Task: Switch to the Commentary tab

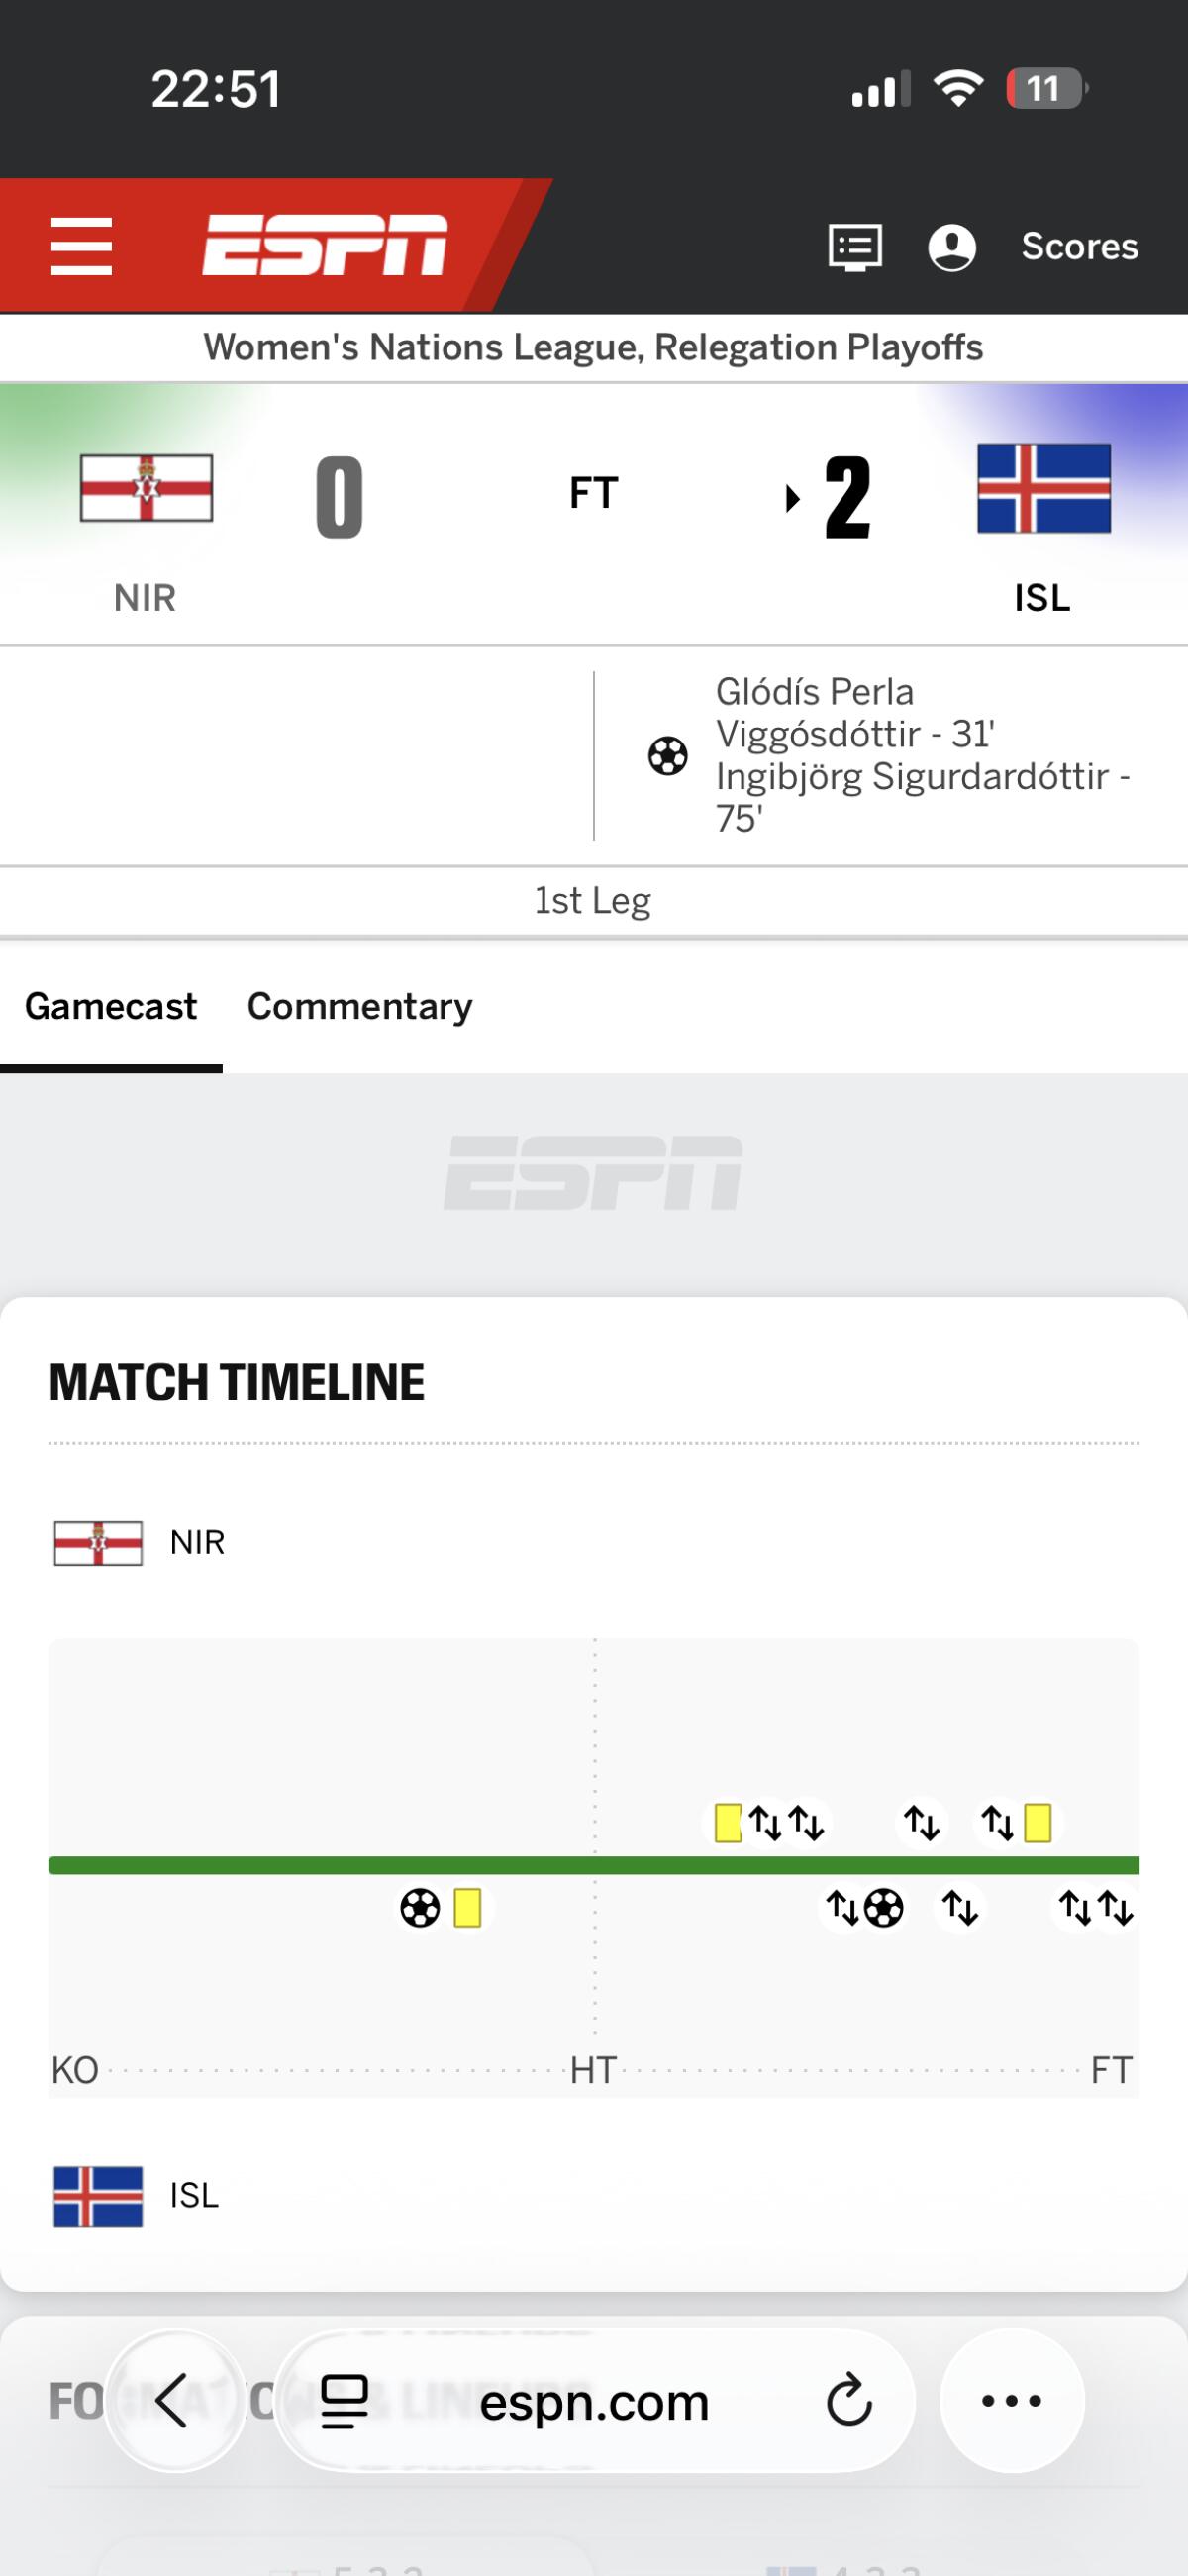Action: click(360, 1006)
